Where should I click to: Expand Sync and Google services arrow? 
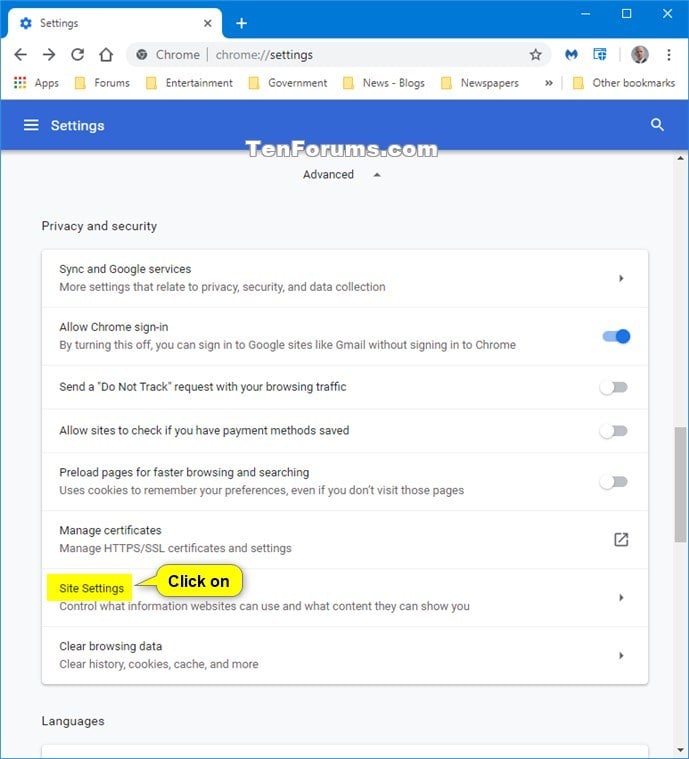tap(621, 278)
